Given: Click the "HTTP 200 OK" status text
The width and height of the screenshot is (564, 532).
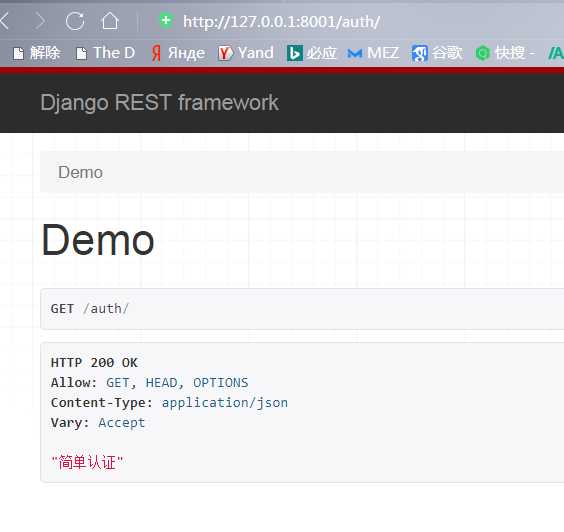Looking at the screenshot, I should 94,363.
